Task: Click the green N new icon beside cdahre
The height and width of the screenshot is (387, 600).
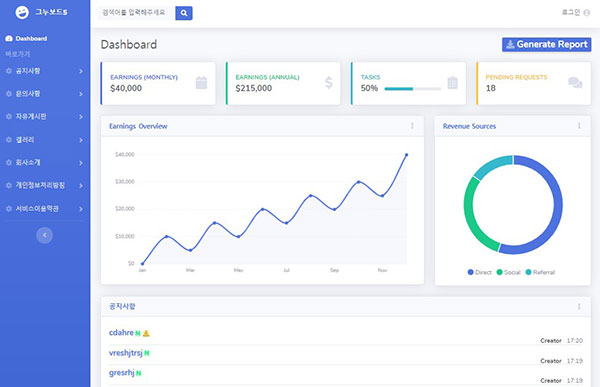Action: (138, 333)
